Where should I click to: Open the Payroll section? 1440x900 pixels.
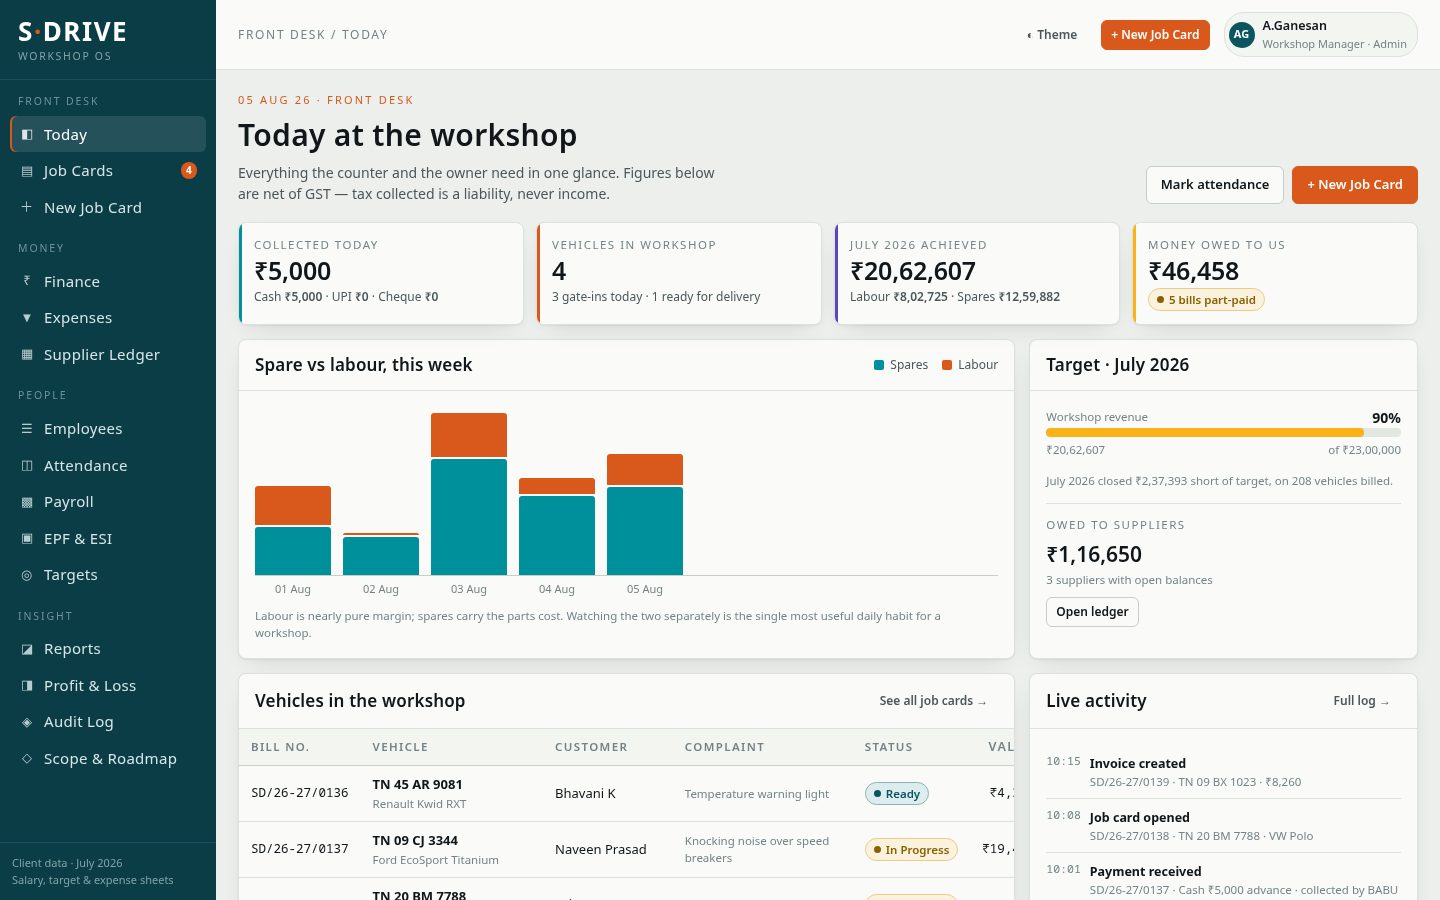(108, 502)
